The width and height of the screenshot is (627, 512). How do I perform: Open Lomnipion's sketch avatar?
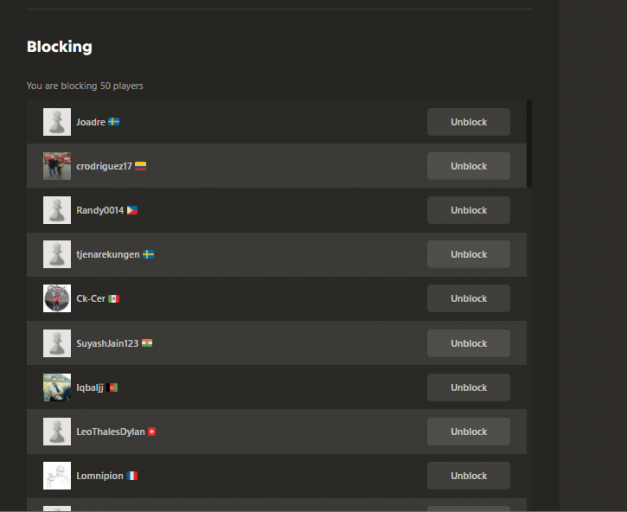[x=57, y=476]
